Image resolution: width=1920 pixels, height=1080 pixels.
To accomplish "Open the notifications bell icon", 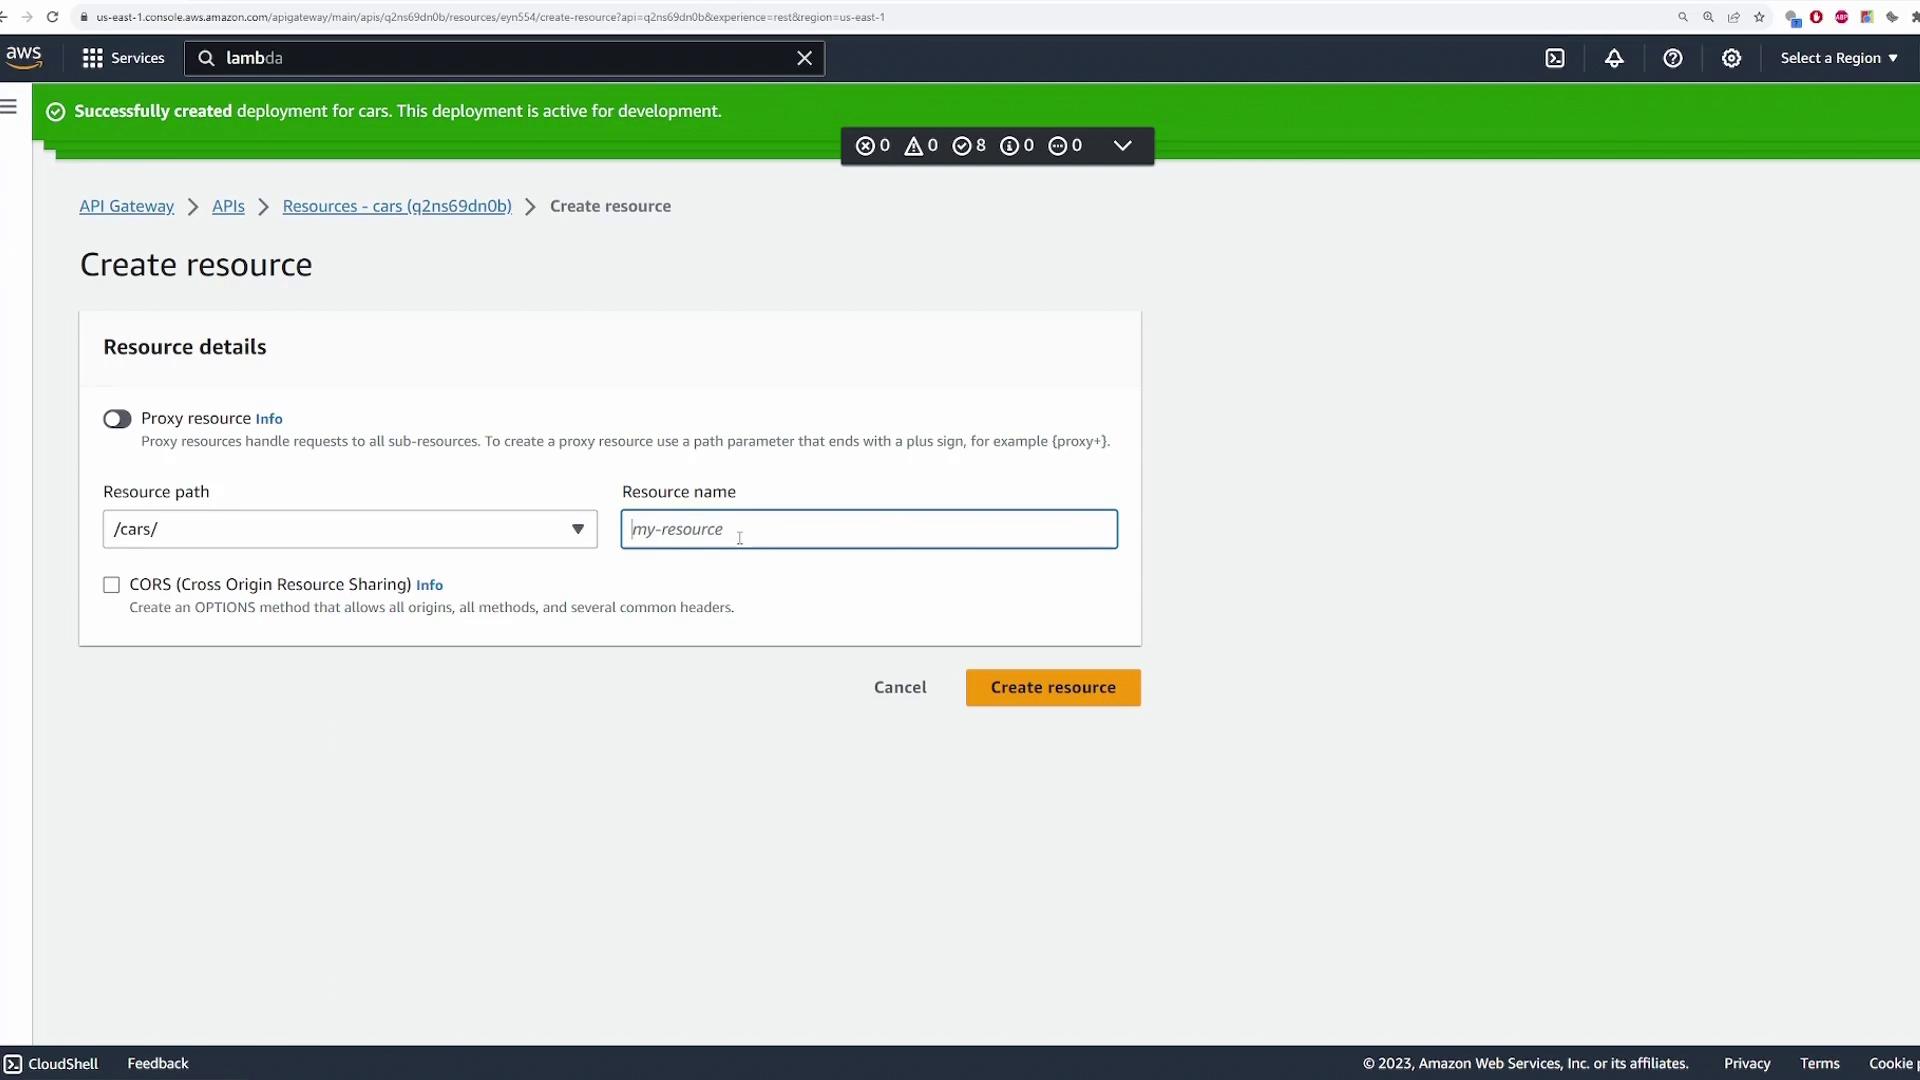I will tap(1614, 58).
